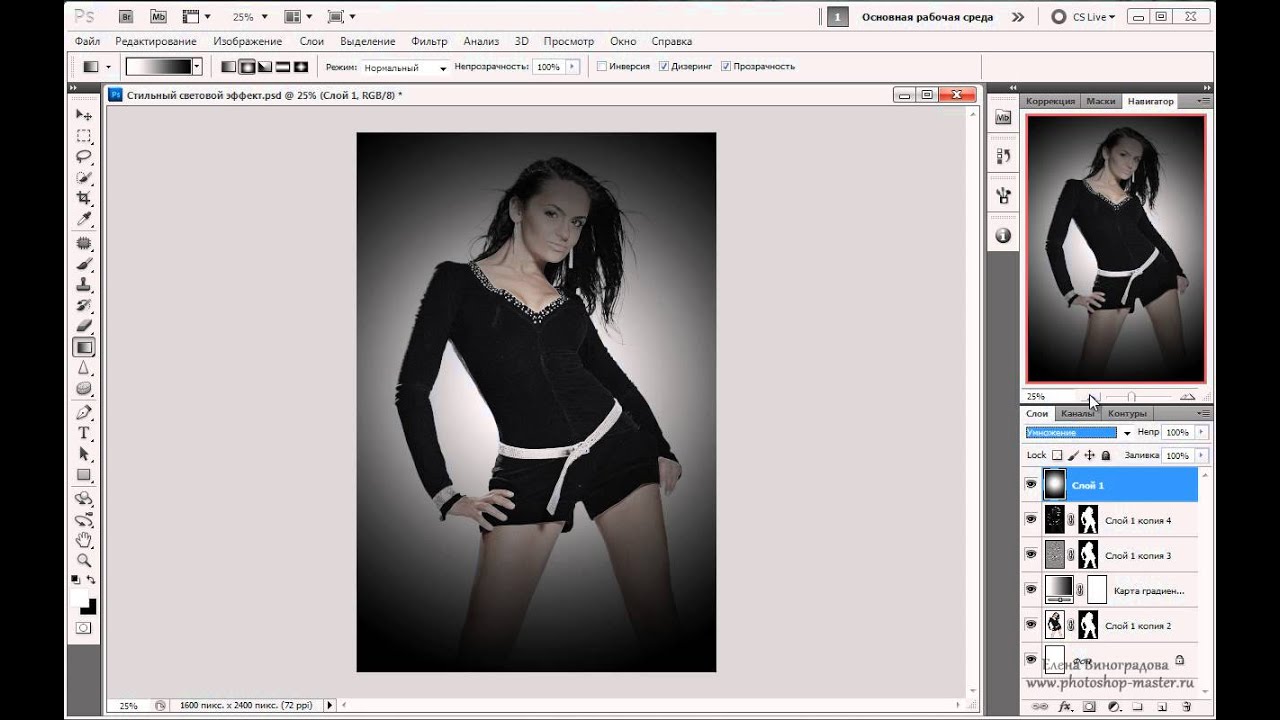
Task: Launch Adobe Bridge from the top bar
Action: [125, 17]
